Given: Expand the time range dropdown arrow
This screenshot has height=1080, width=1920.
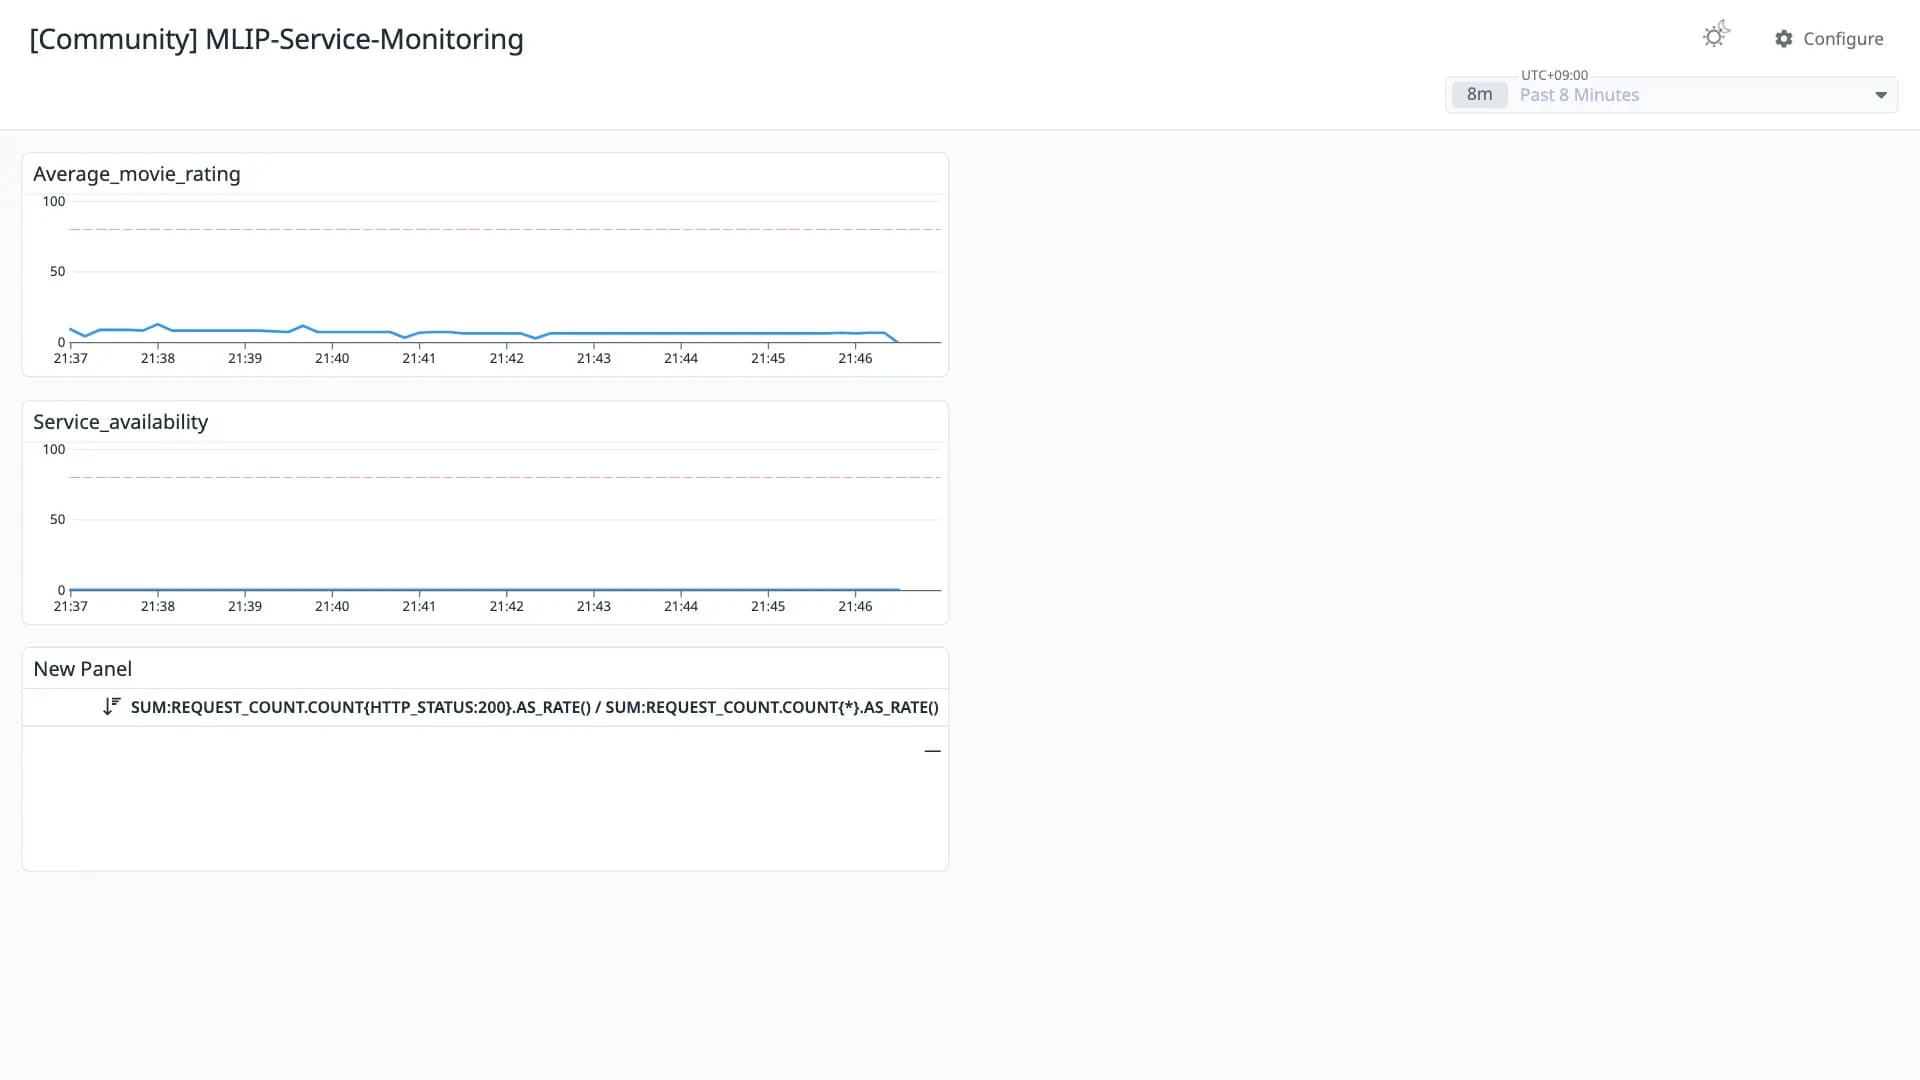Looking at the screenshot, I should tap(1880, 95).
